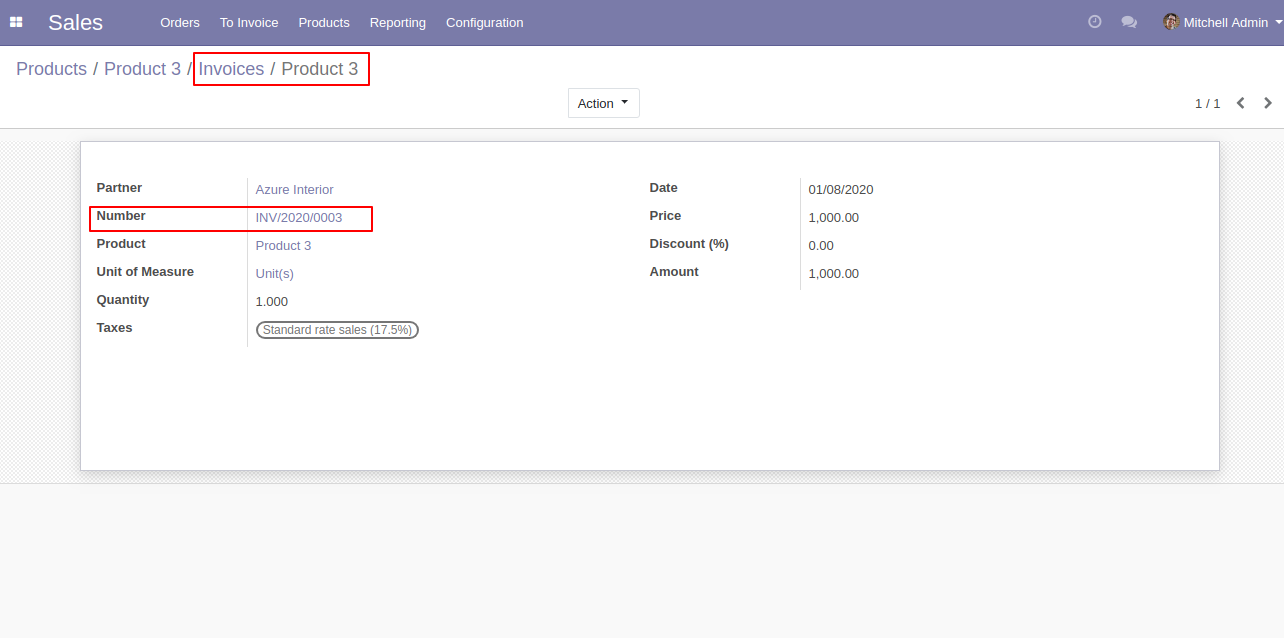Image resolution: width=1284 pixels, height=638 pixels.
Task: Go to previous record arrow
Action: pos(1240,103)
